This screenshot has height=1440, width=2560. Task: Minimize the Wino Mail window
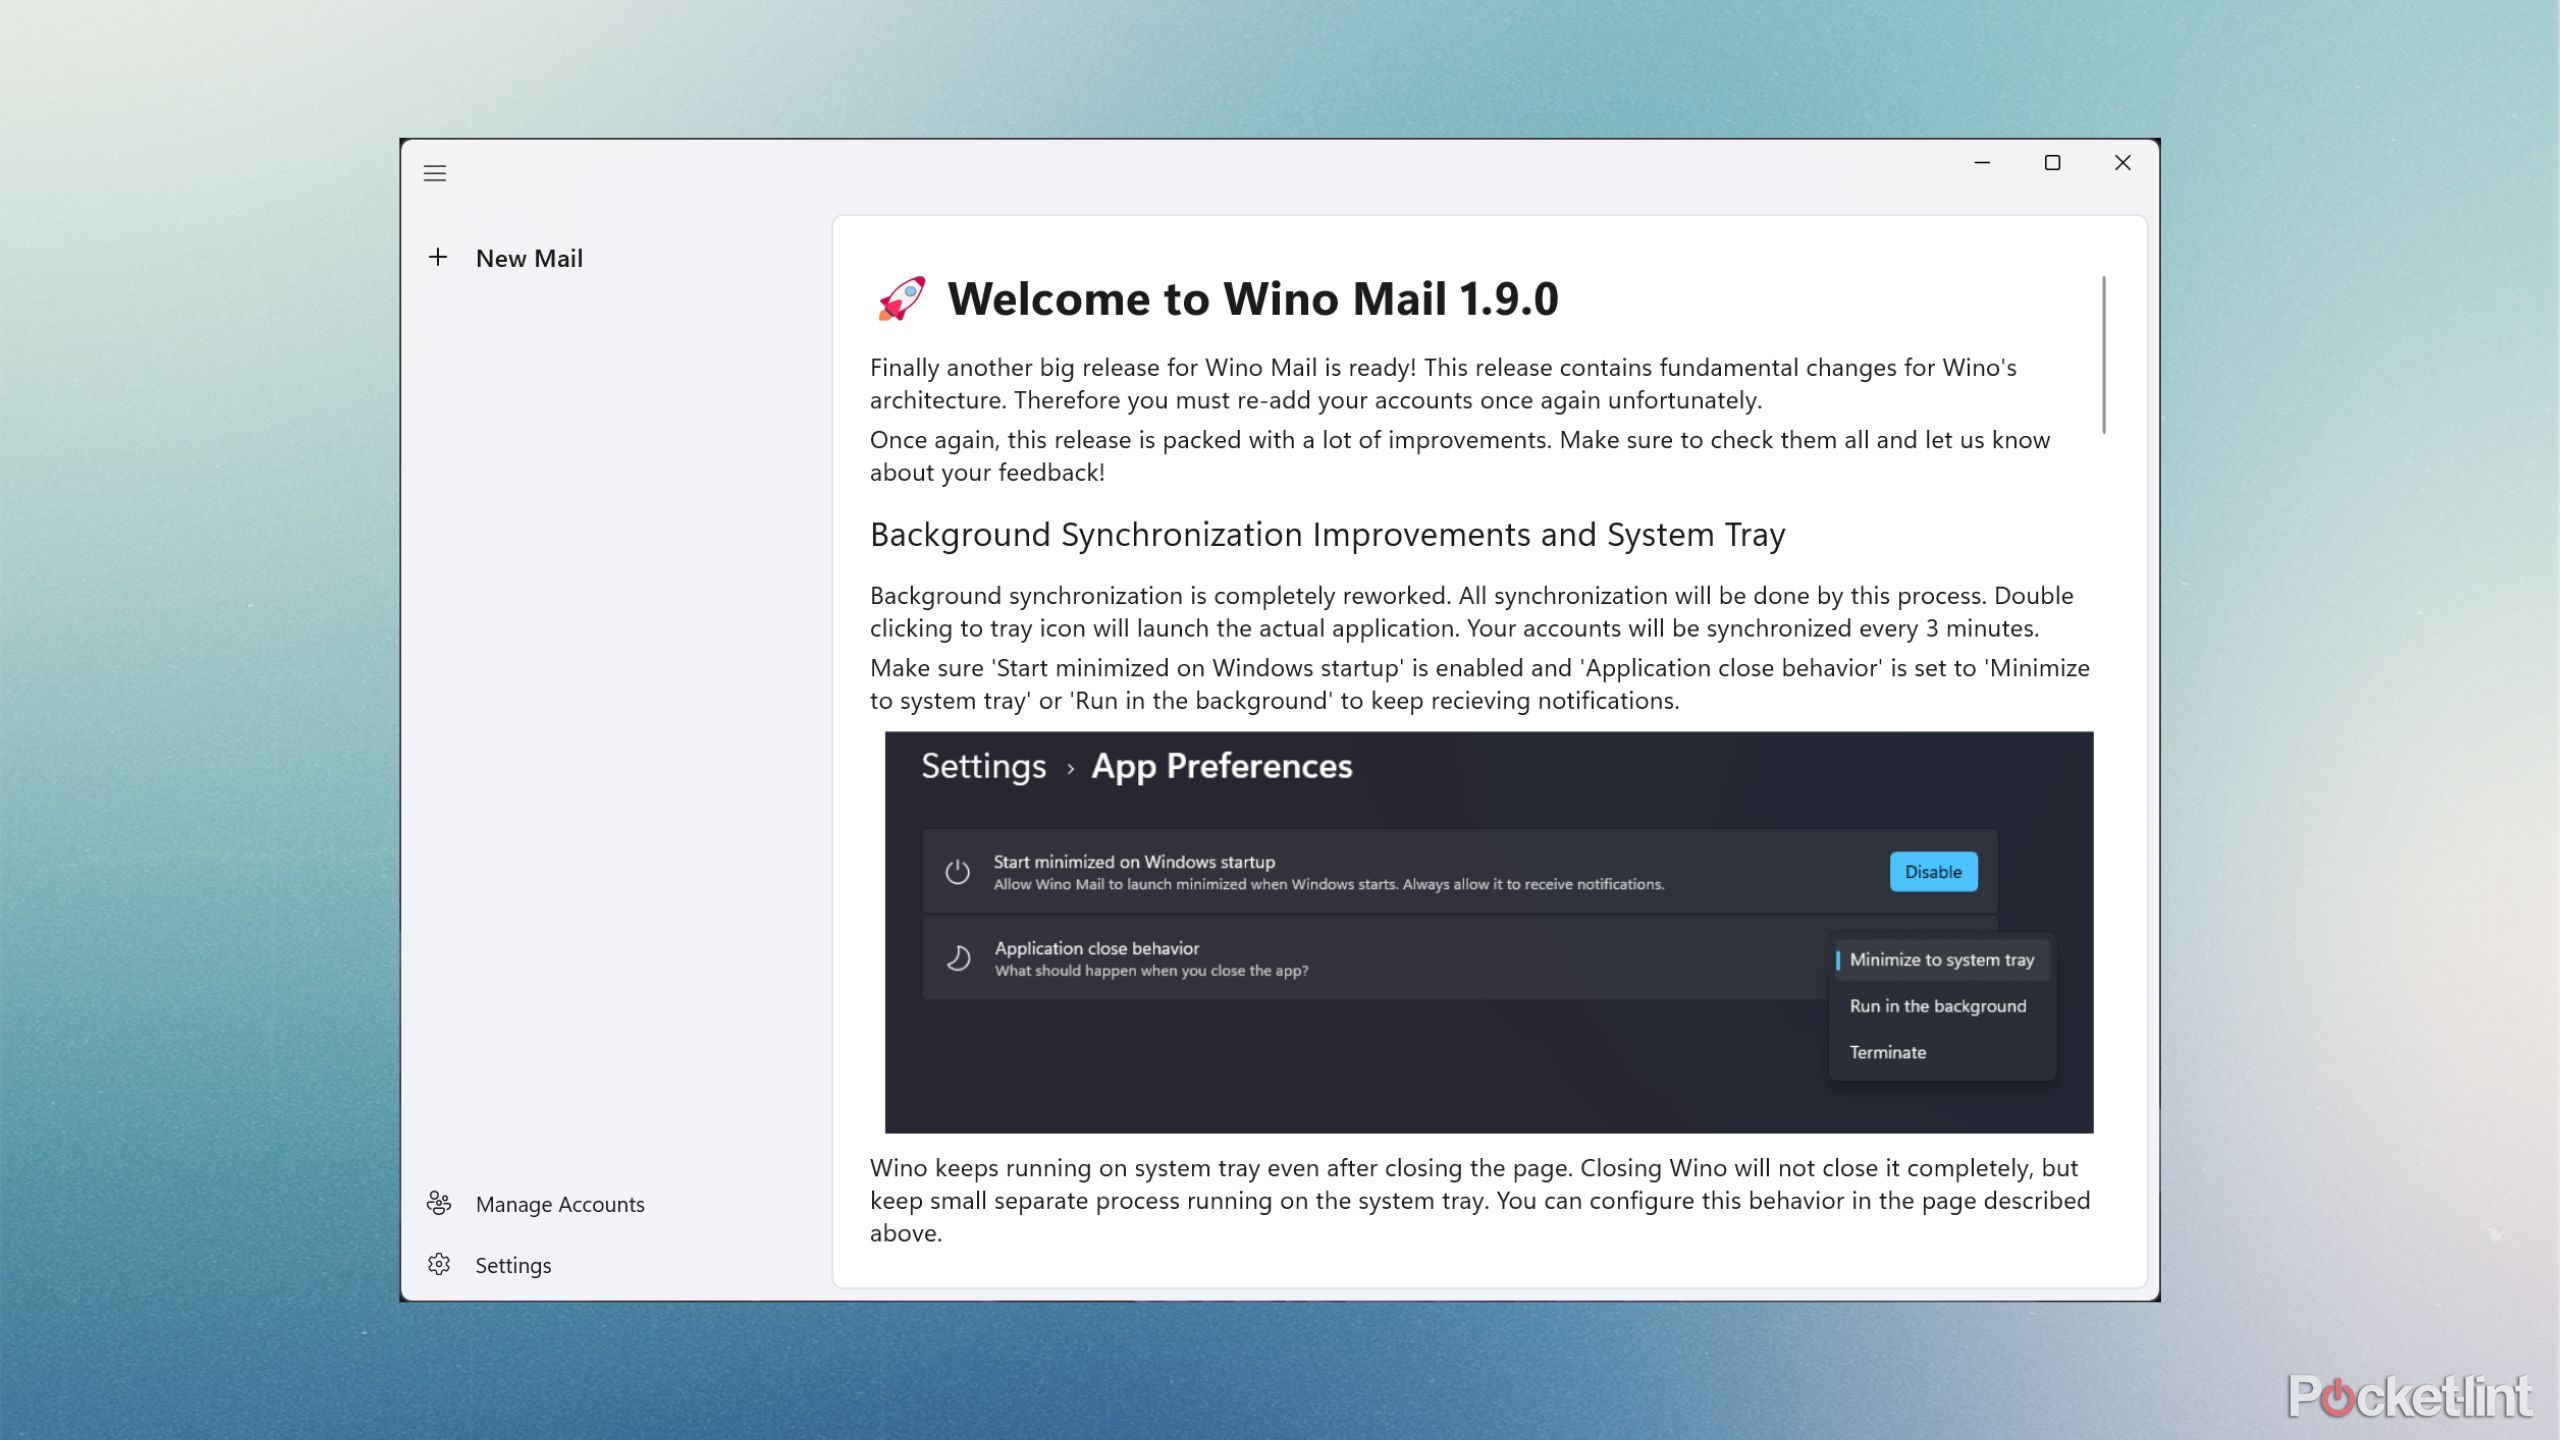1982,163
